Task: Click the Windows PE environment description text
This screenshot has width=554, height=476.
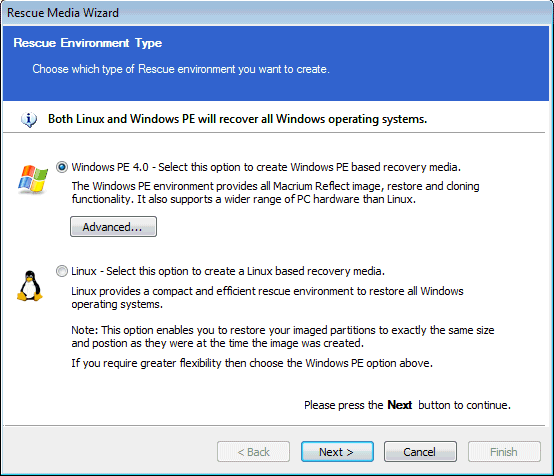Action: tap(275, 193)
